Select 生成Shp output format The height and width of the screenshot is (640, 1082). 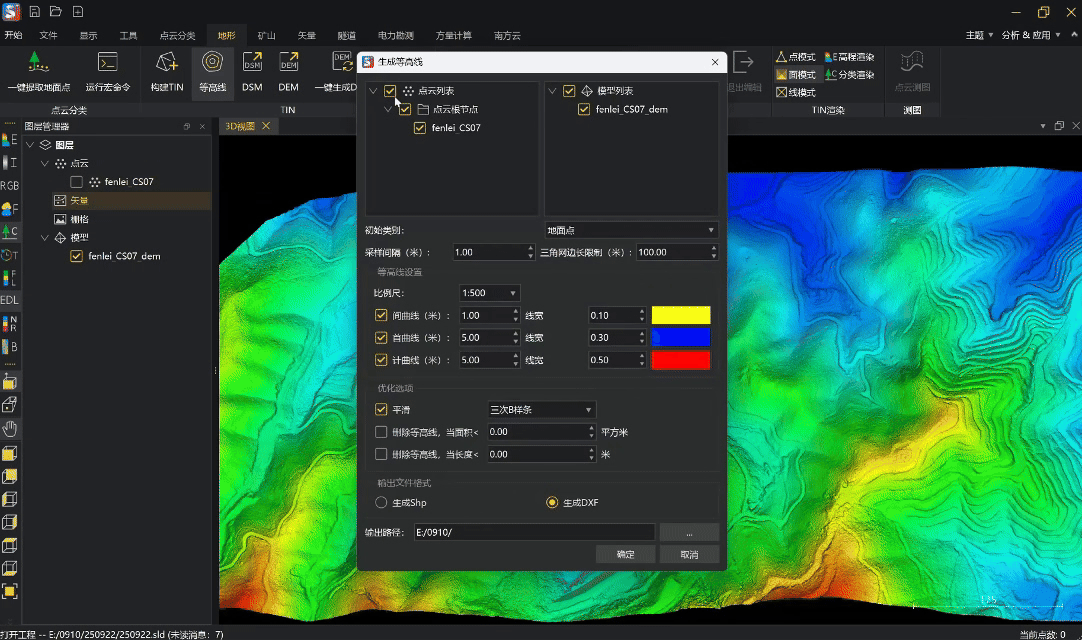point(381,502)
